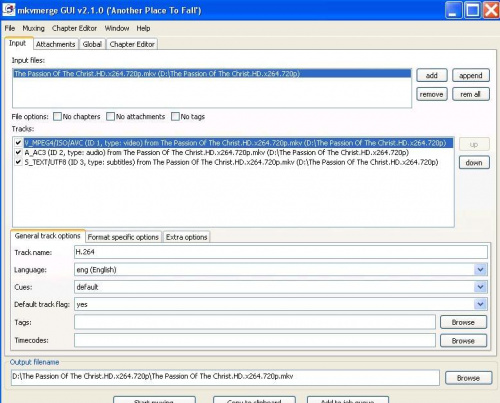Click the add input file button
This screenshot has width=500, height=403.
432,75
